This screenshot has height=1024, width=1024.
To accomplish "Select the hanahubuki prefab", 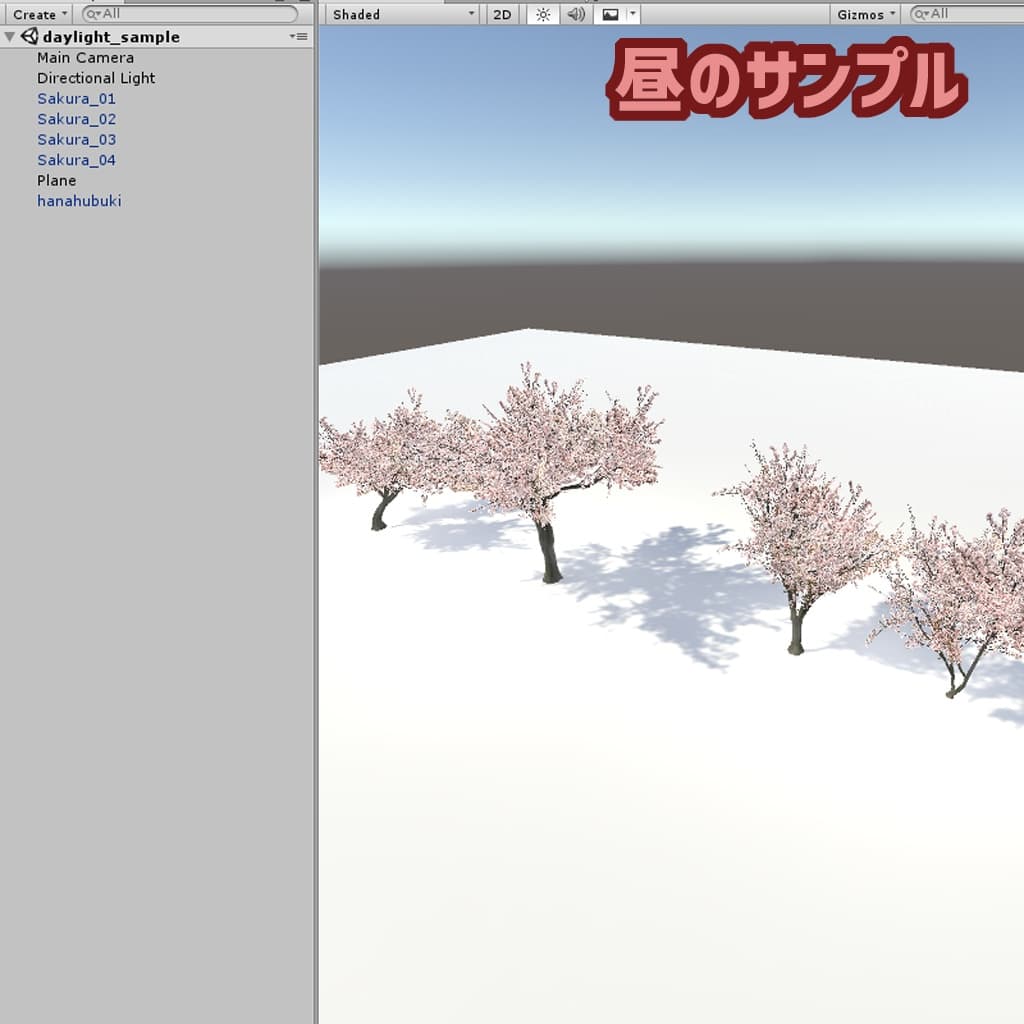I will pos(79,201).
